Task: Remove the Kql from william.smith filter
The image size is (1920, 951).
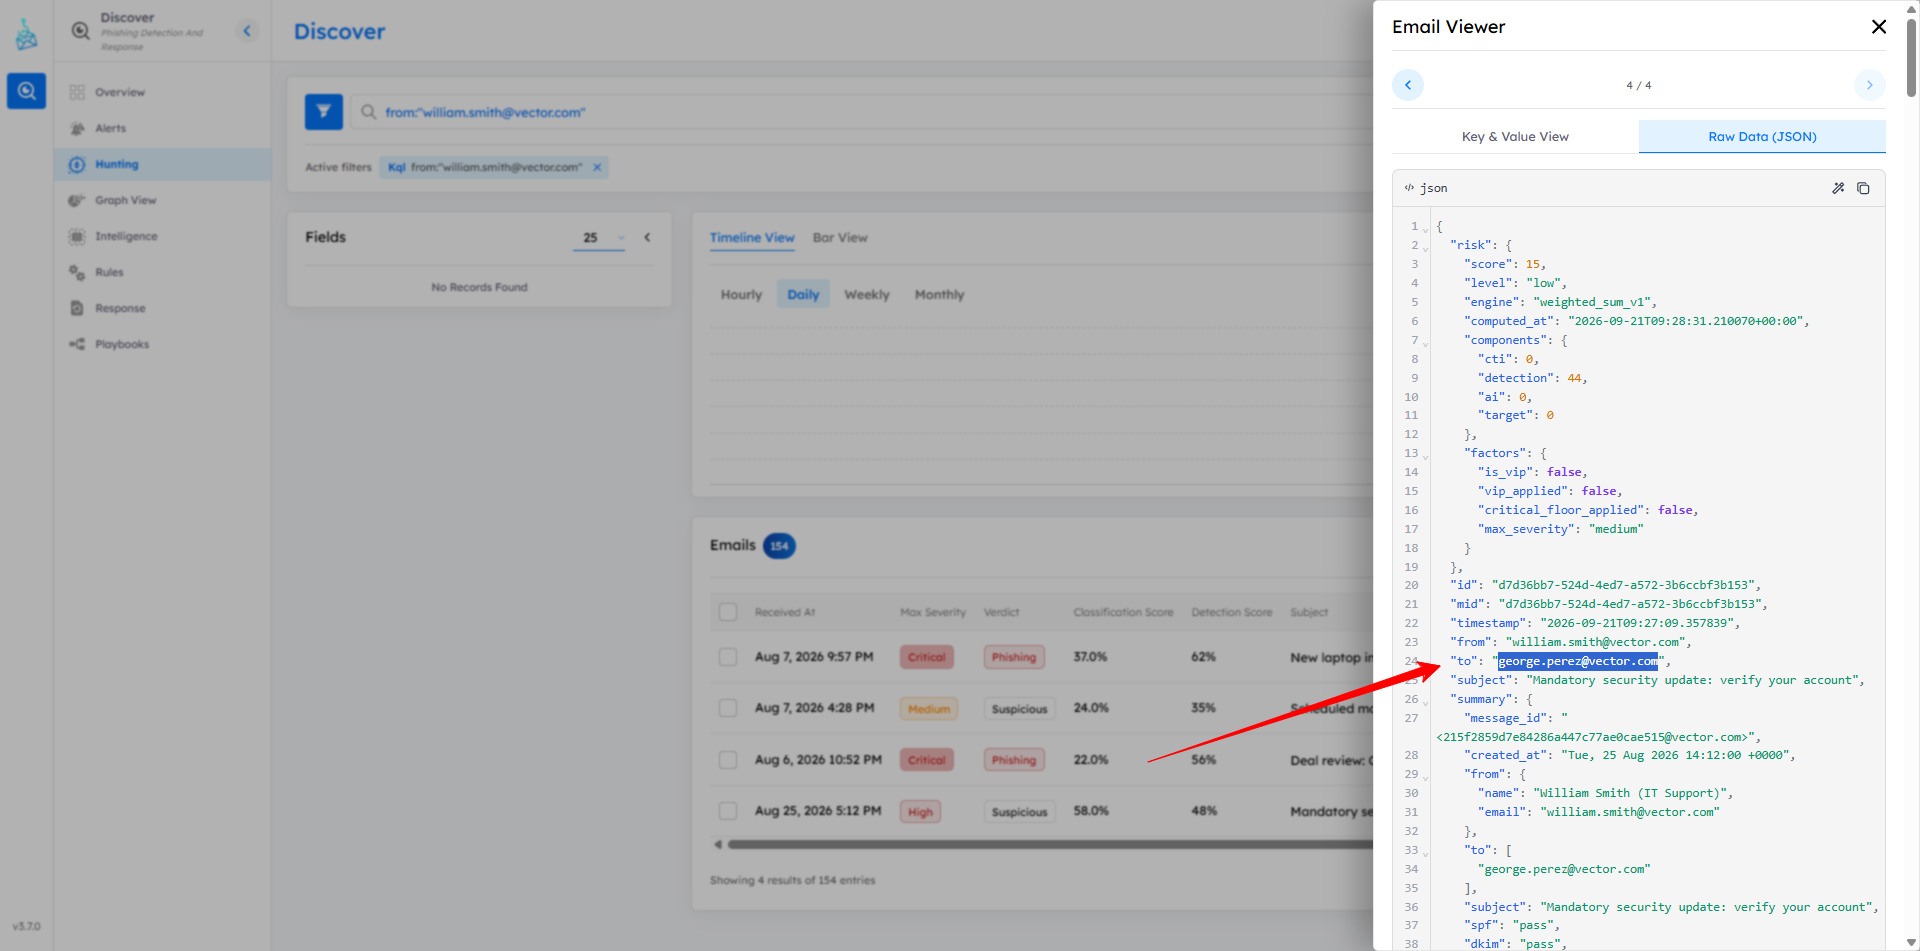Action: click(597, 167)
